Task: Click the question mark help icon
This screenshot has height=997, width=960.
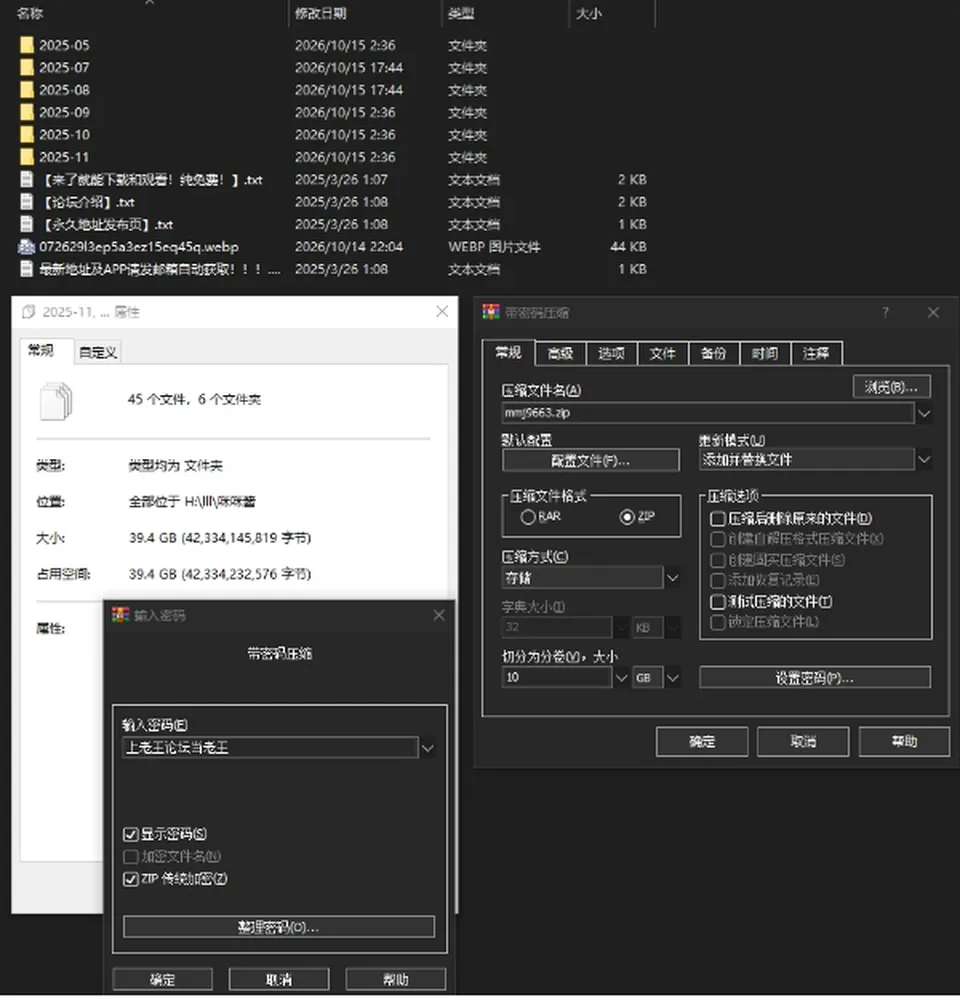Action: tap(885, 312)
